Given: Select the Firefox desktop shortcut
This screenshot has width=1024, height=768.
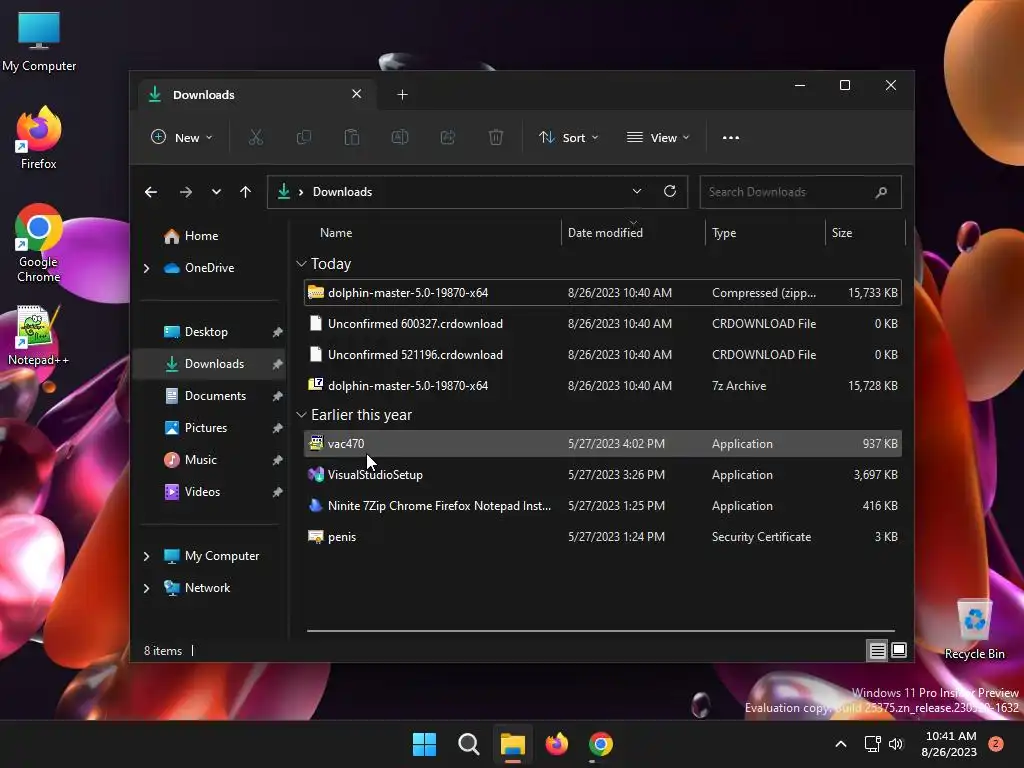Looking at the screenshot, I should [39, 138].
